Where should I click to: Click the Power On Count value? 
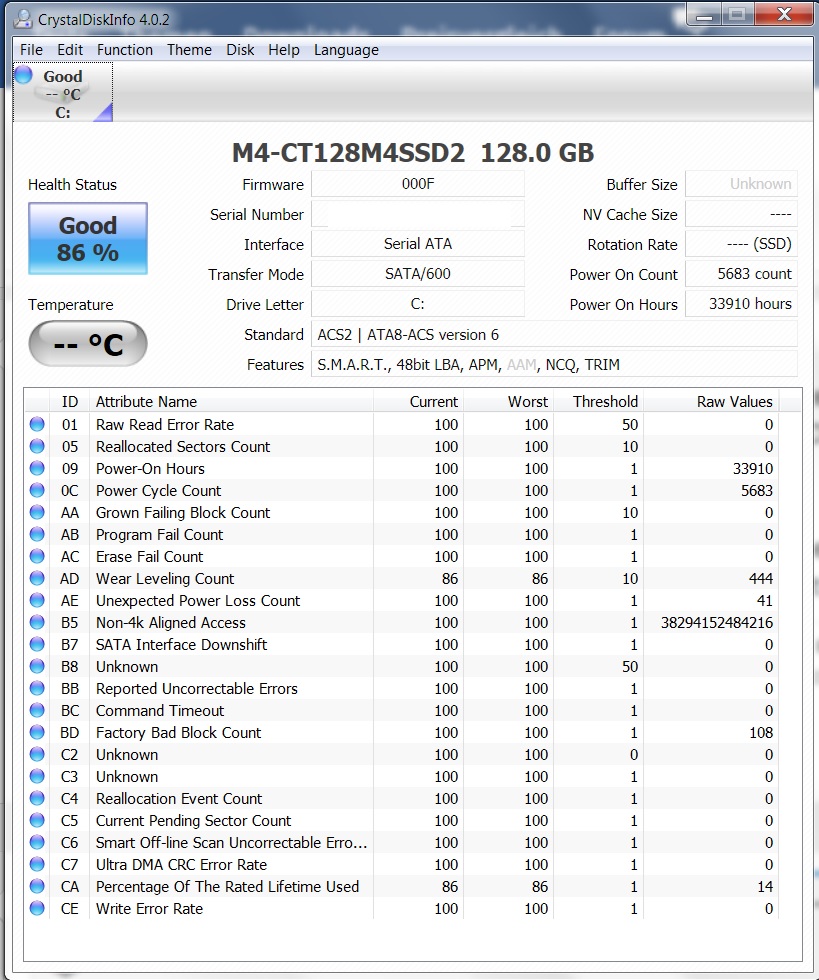(x=741, y=274)
